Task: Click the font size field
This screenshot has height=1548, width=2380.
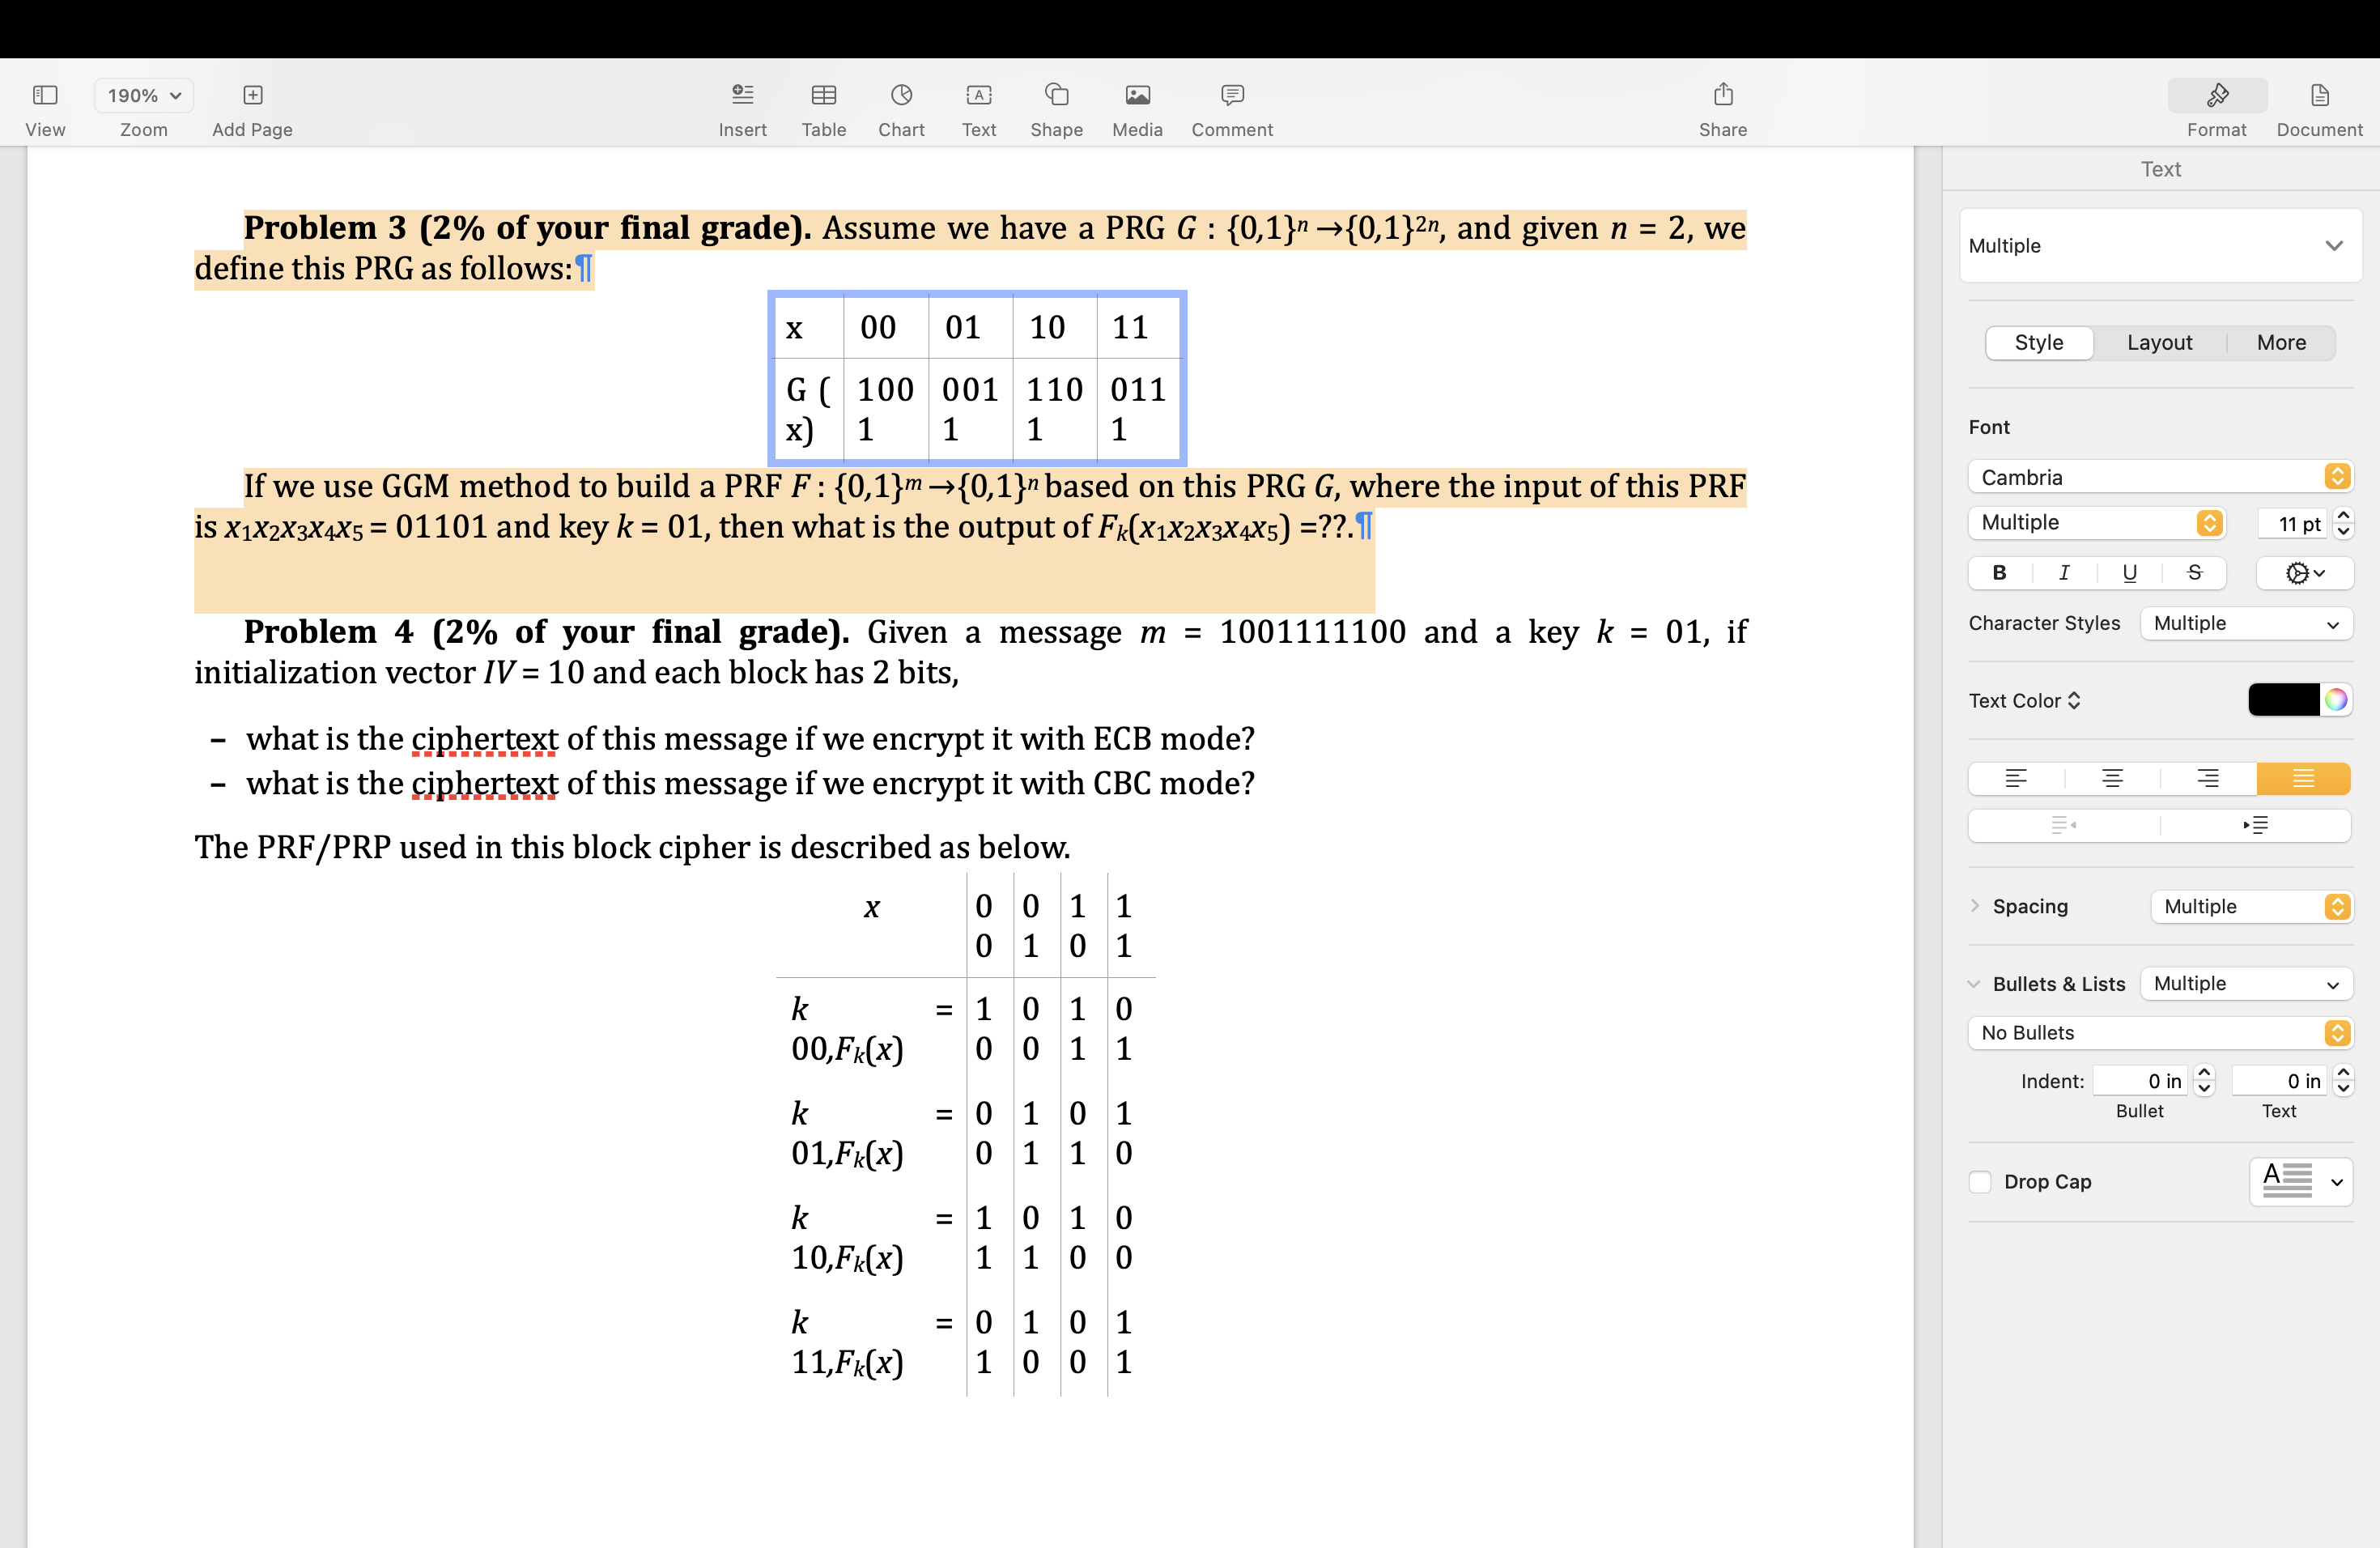Action: [x=2292, y=523]
